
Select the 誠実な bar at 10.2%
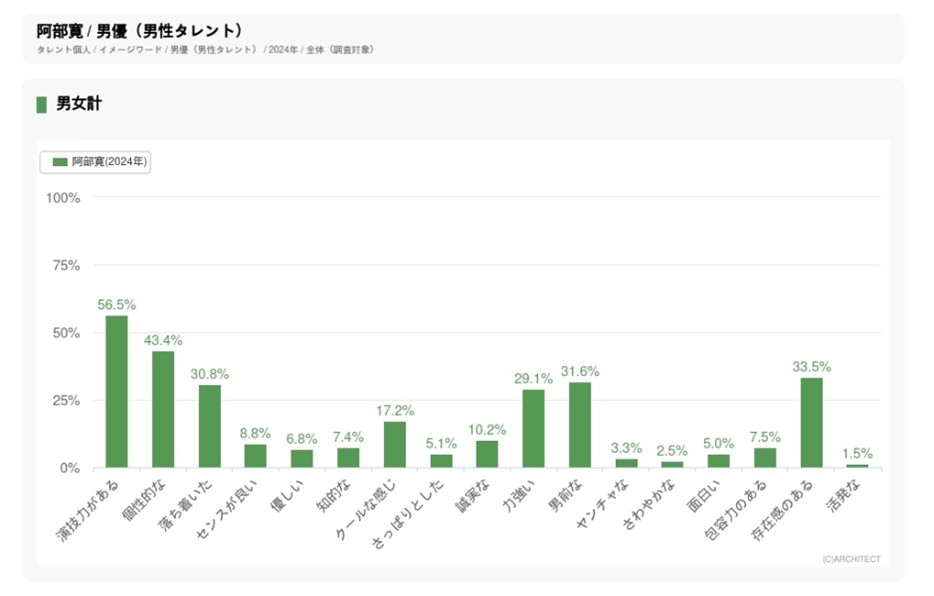tap(487, 454)
